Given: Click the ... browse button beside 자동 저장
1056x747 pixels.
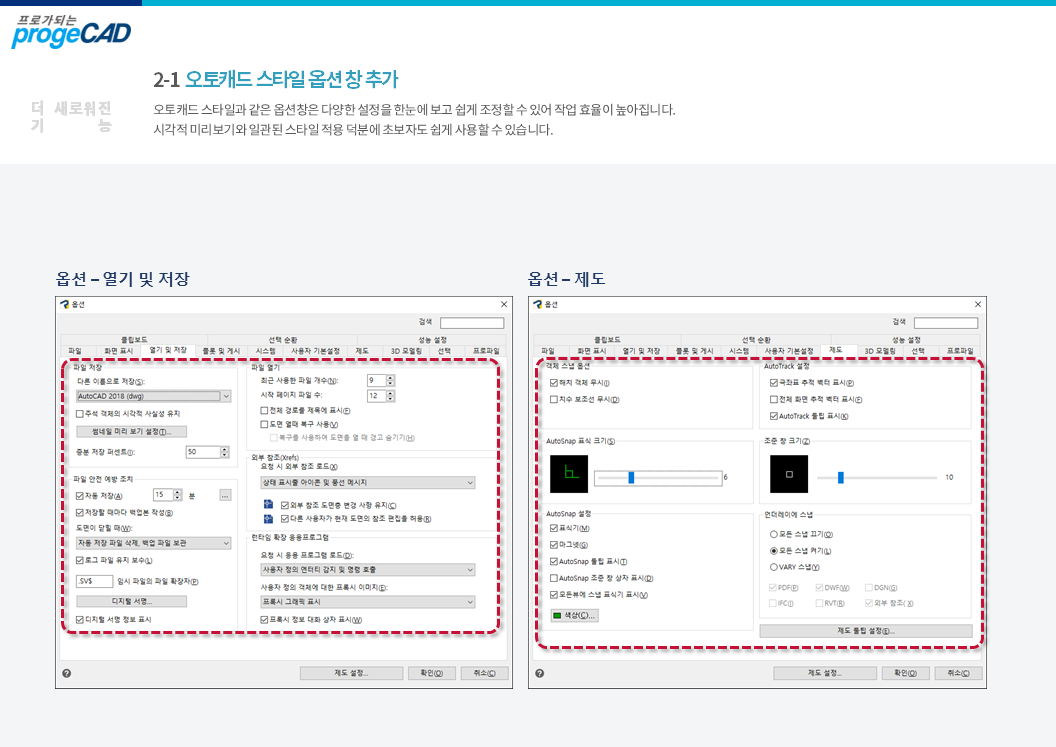Looking at the screenshot, I should pyautogui.click(x=225, y=495).
